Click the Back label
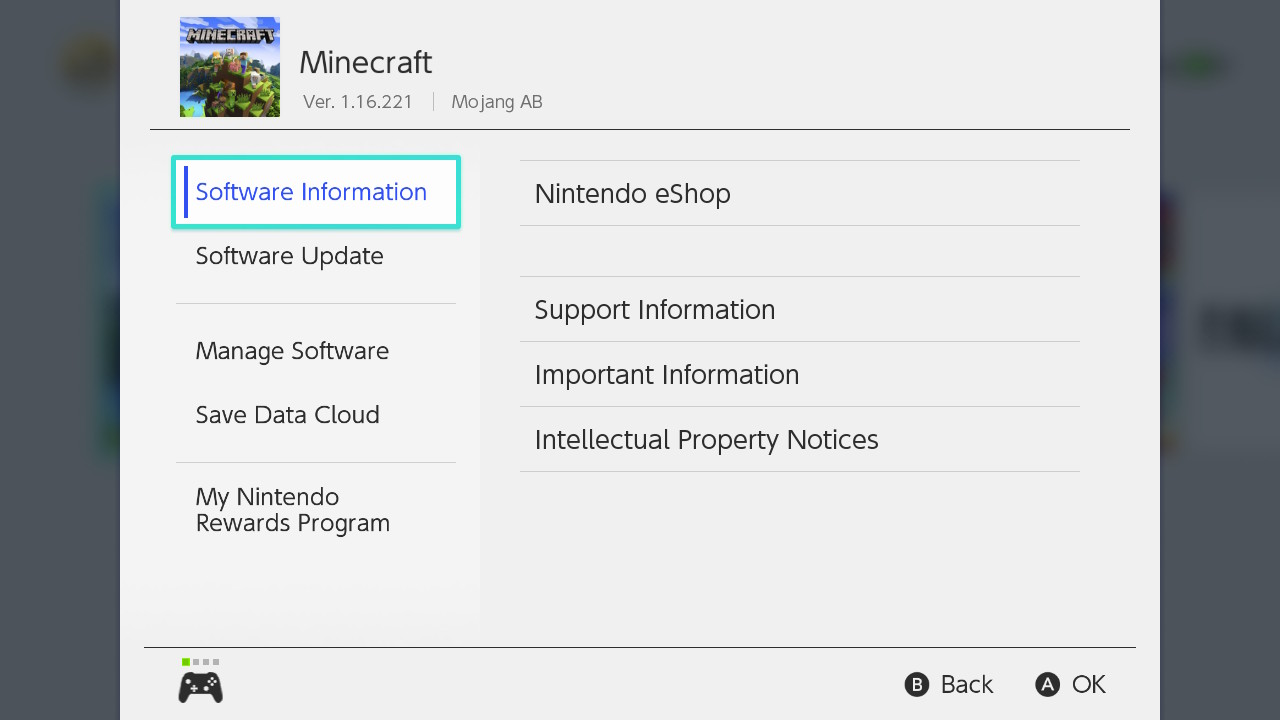The width and height of the screenshot is (1280, 720). pyautogui.click(x=966, y=685)
